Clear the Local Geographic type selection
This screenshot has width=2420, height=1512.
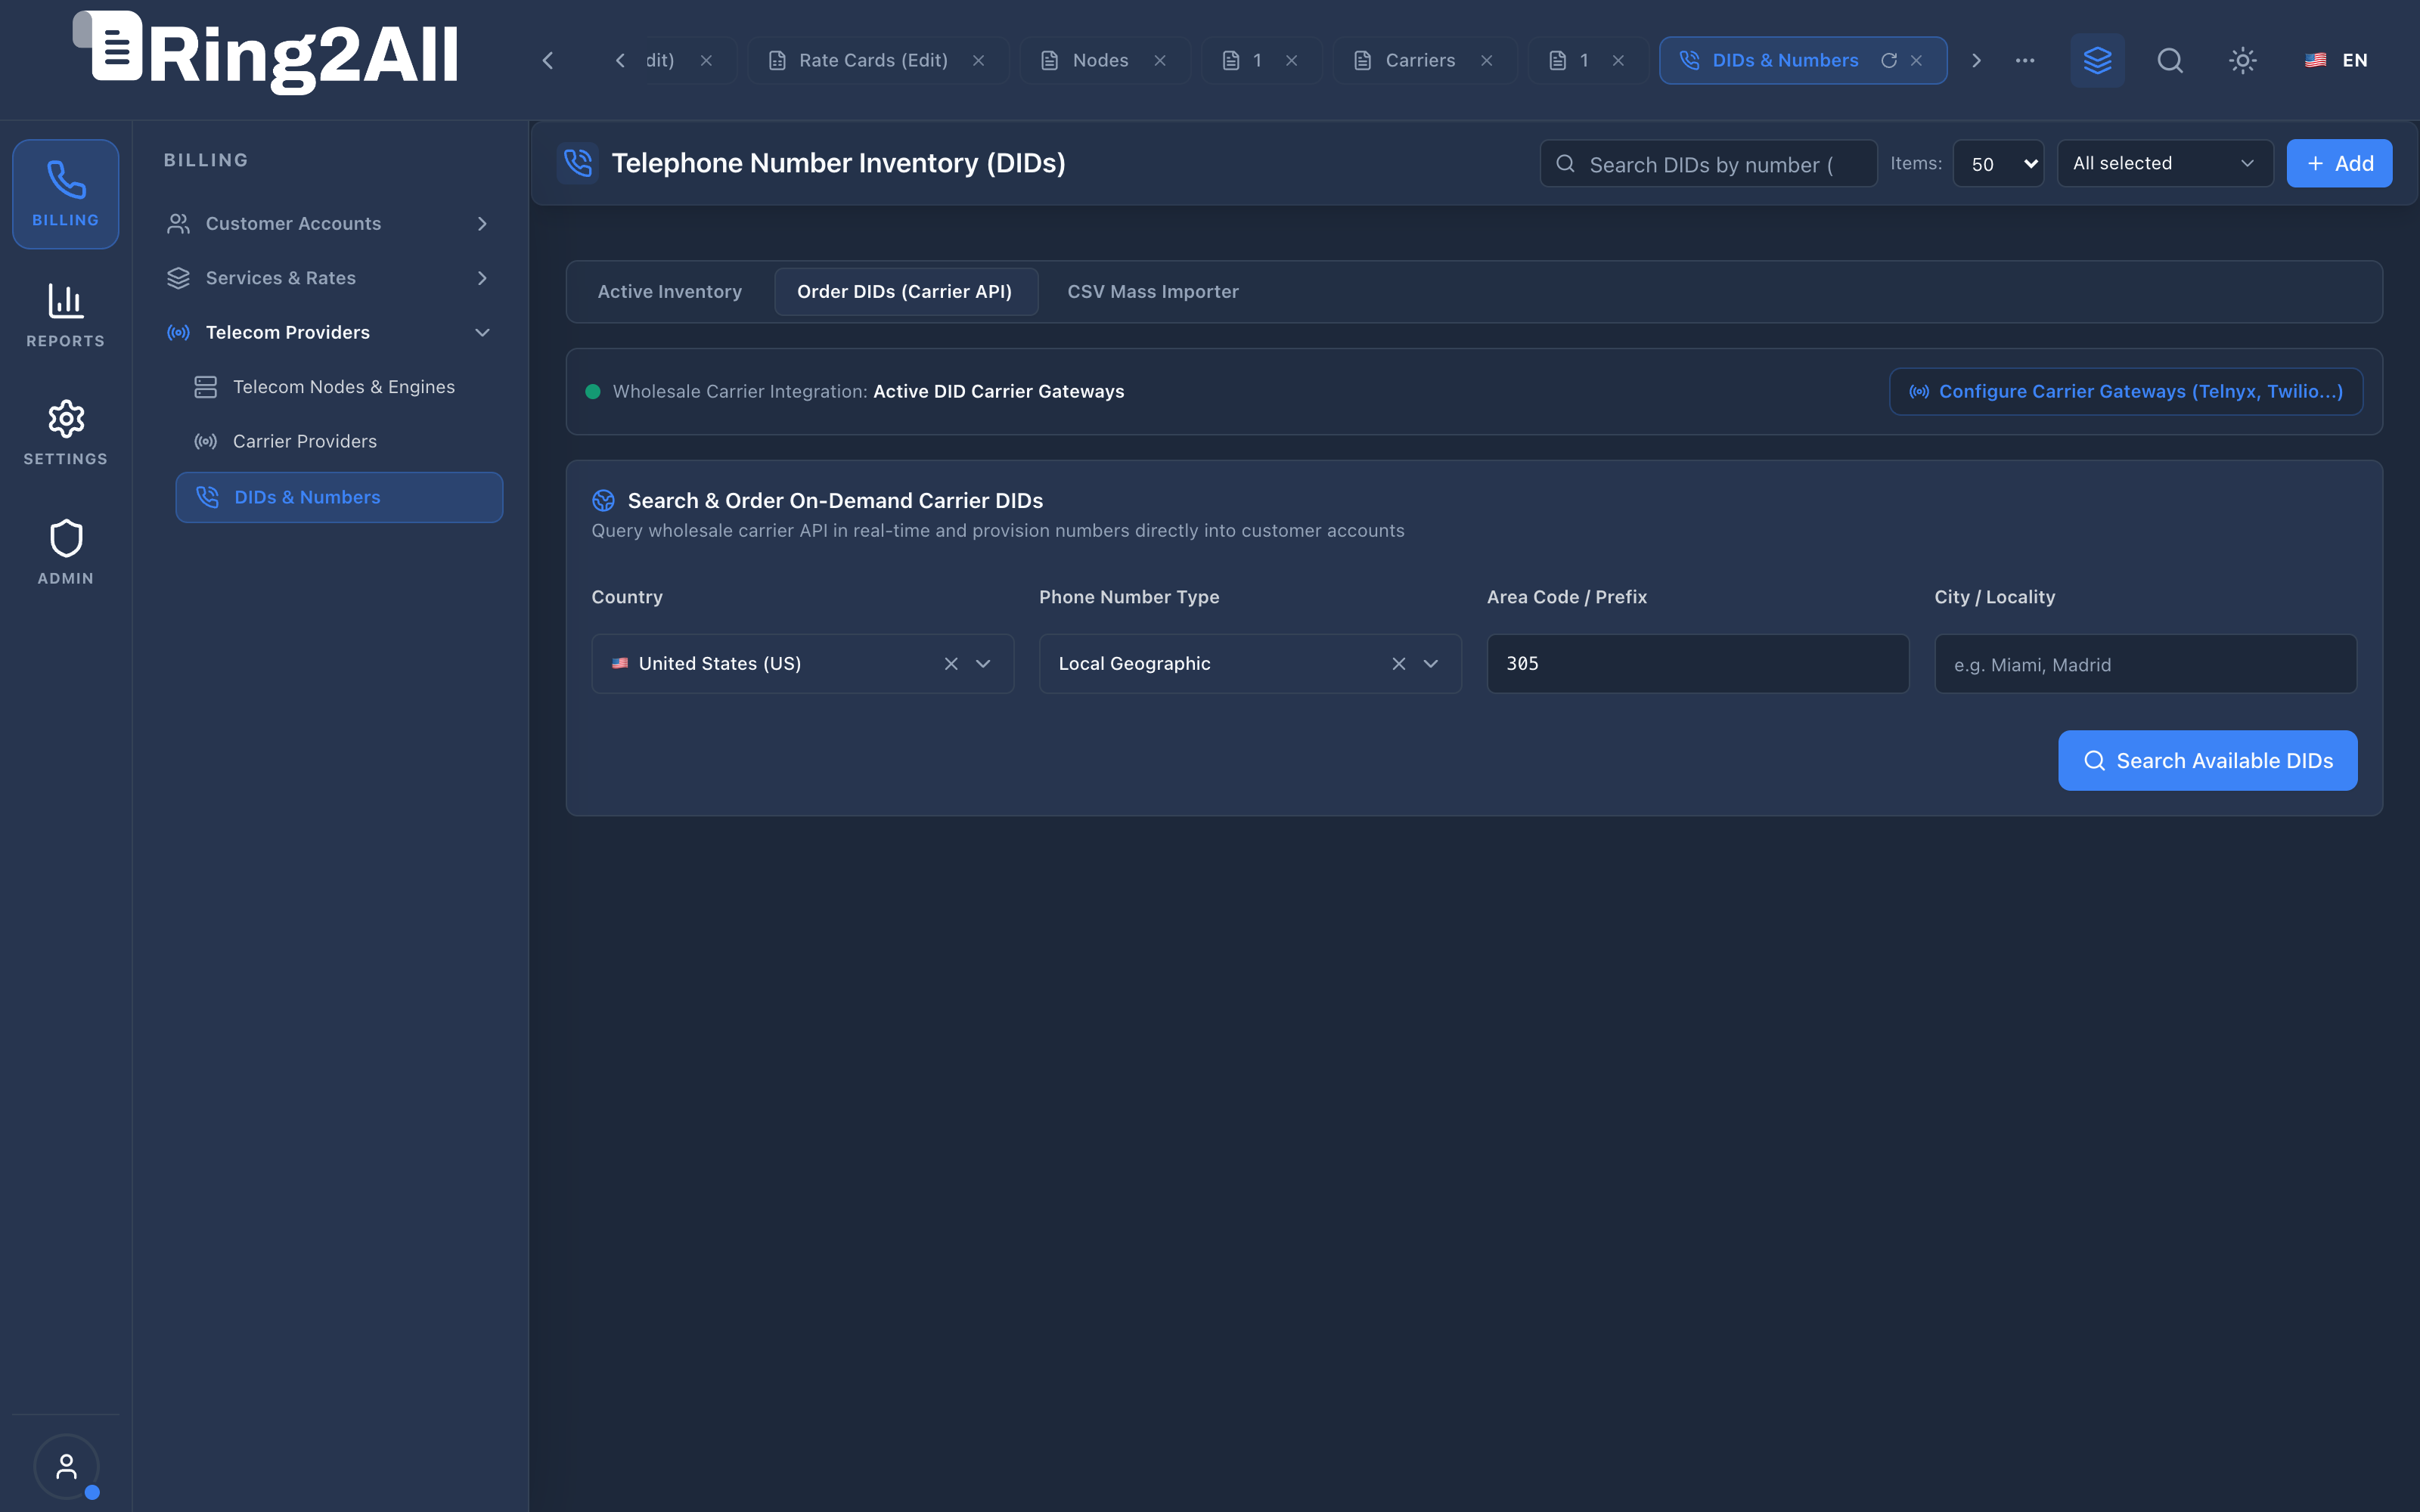pyautogui.click(x=1399, y=664)
